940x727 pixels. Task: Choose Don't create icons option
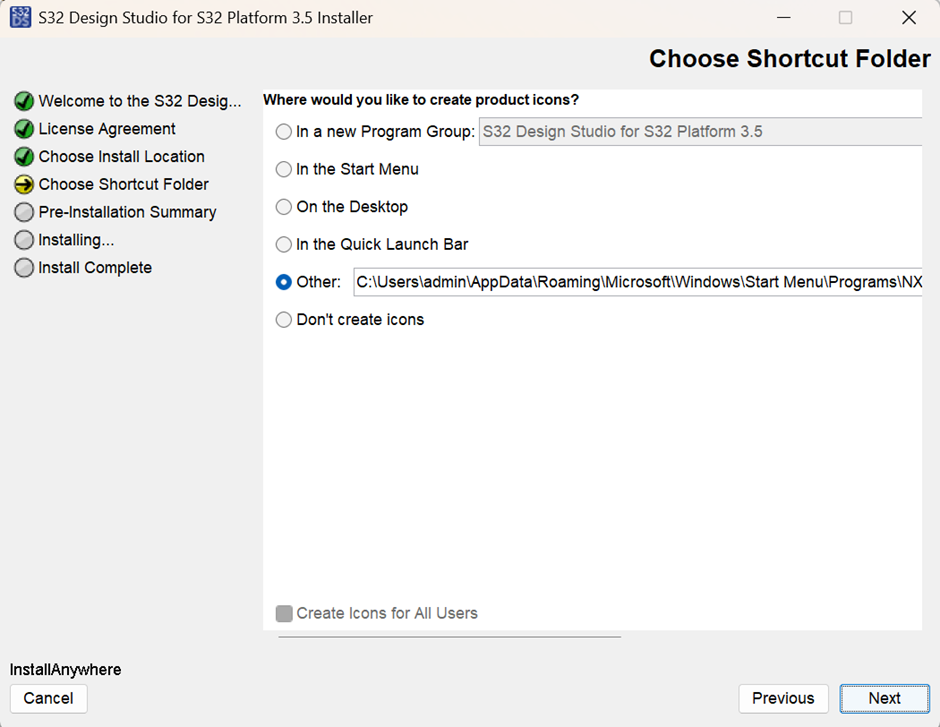pyautogui.click(x=284, y=320)
